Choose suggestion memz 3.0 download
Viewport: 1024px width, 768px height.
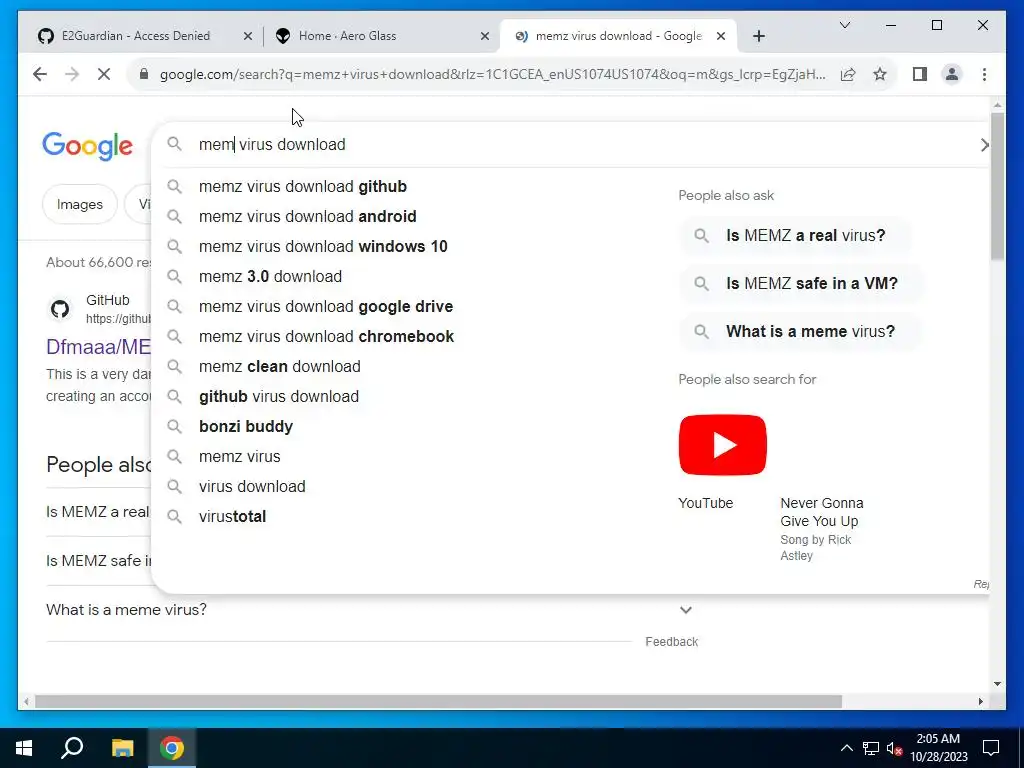pyautogui.click(x=270, y=277)
